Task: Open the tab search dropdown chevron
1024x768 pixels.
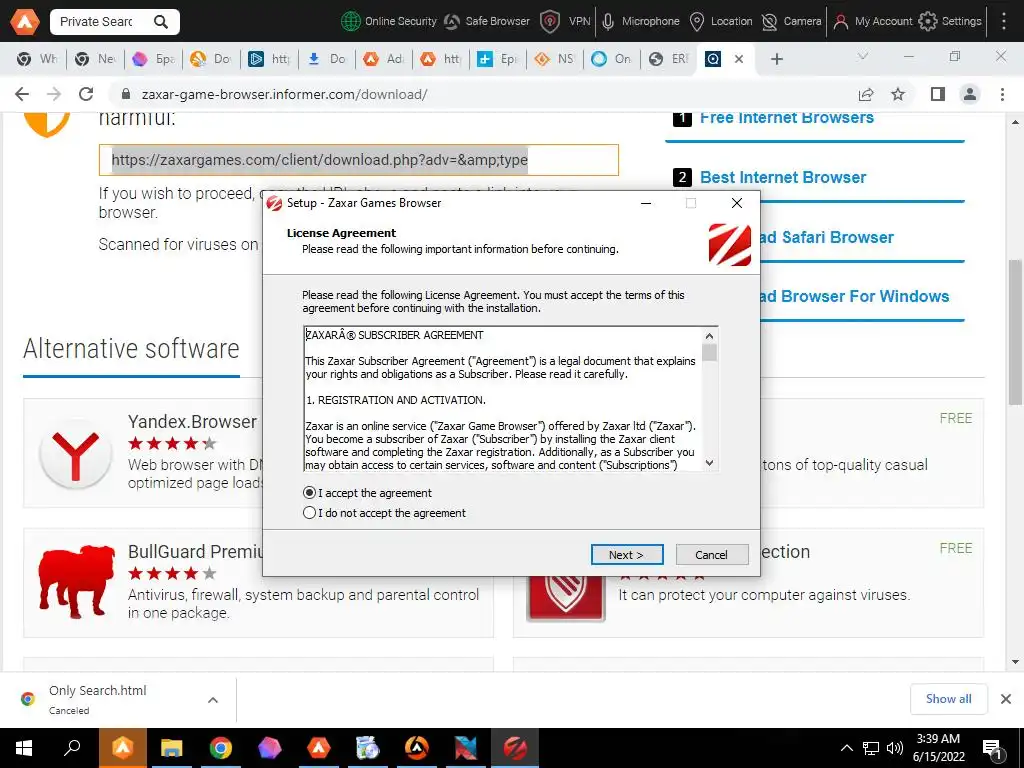Action: [863, 57]
